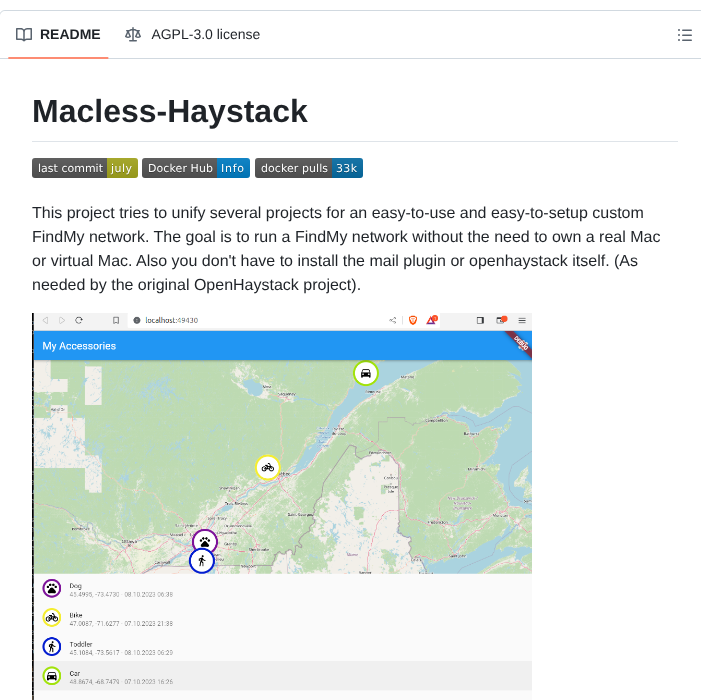The height and width of the screenshot is (700, 701).
Task: Click the browser reload icon in screenshot
Action: (79, 320)
